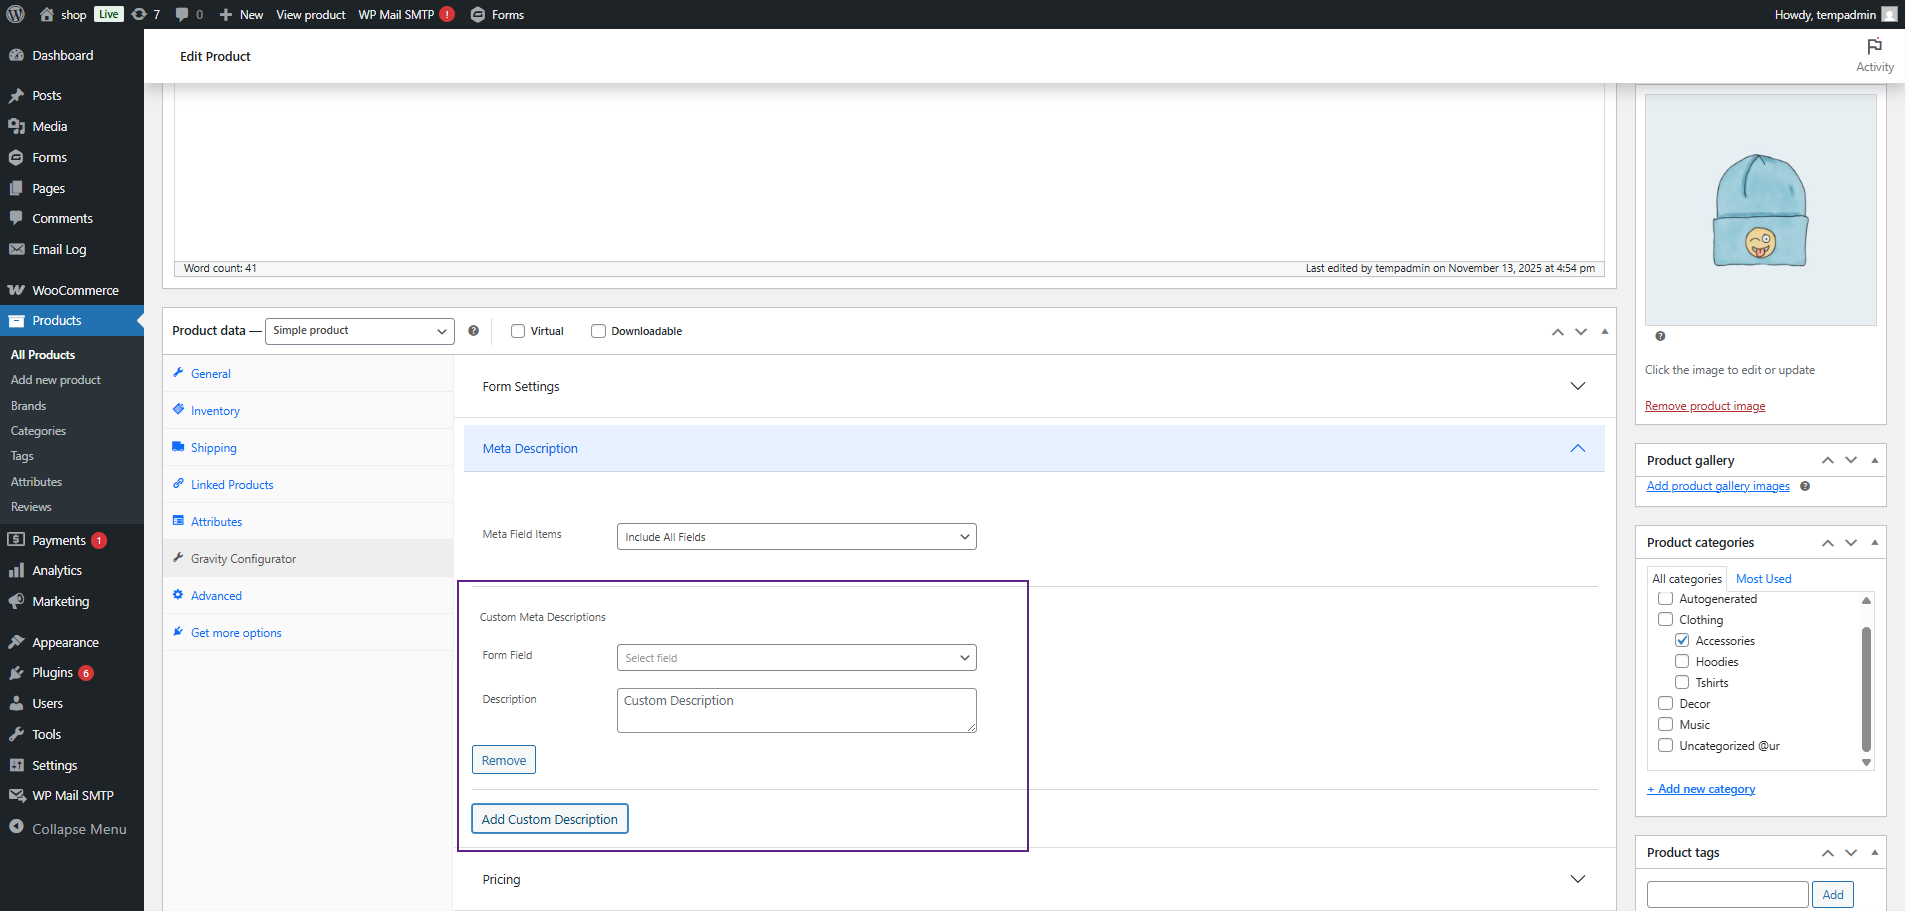This screenshot has height=911, width=1908.
Task: Click the shop home icon
Action: [x=46, y=14]
